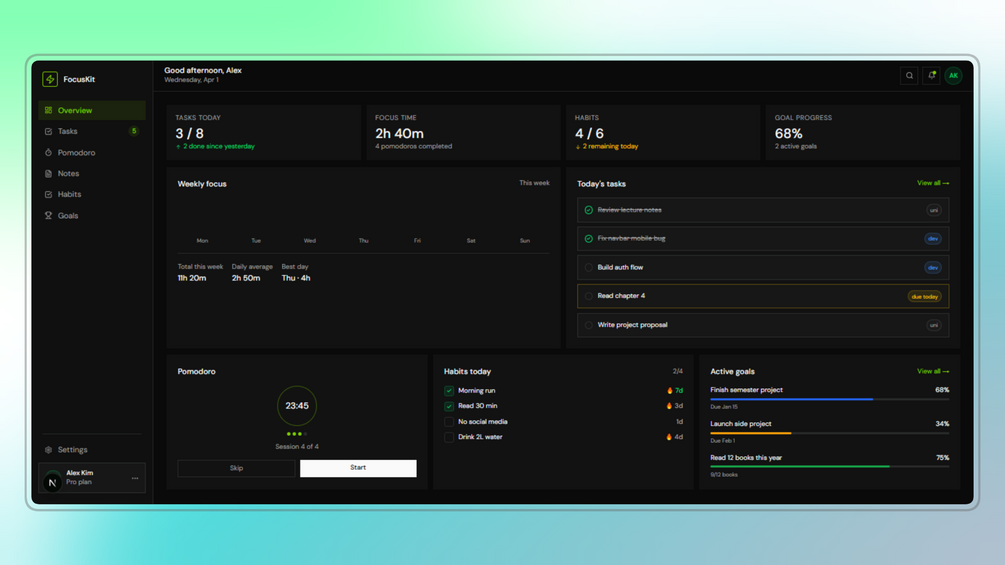
Task: Click the Read 12 books progress bar
Action: [829, 467]
